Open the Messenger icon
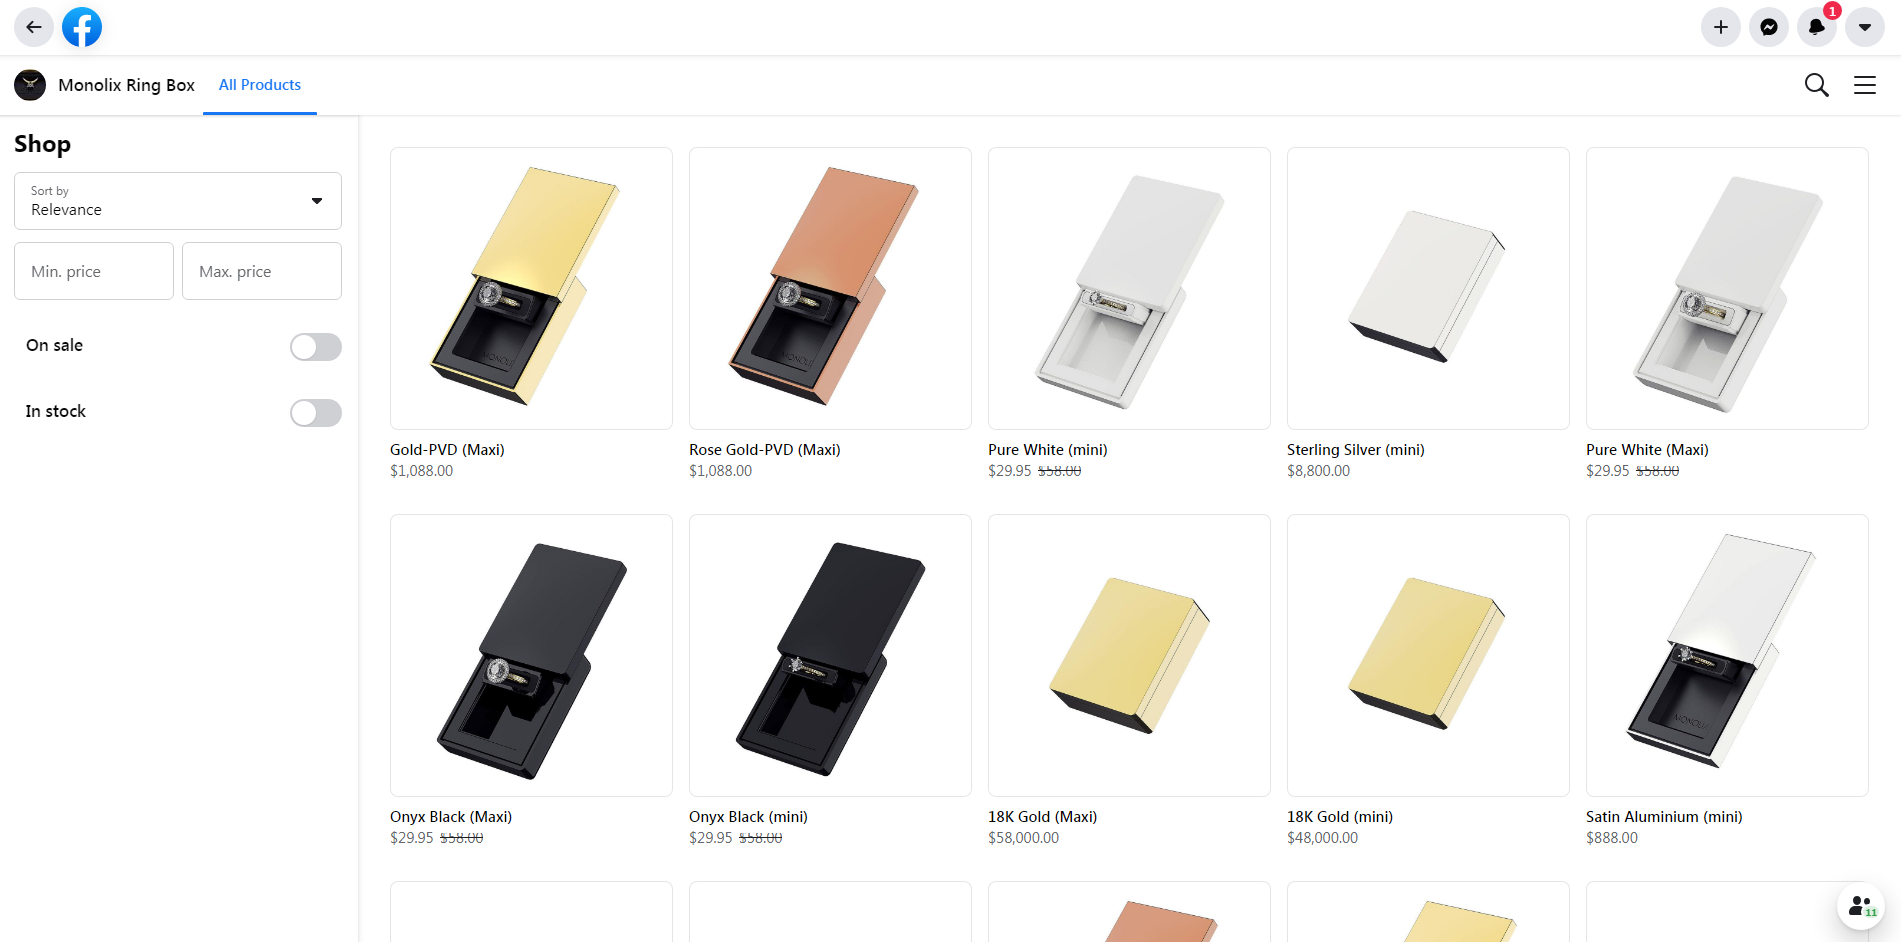Image resolution: width=1901 pixels, height=942 pixels. pyautogui.click(x=1768, y=27)
